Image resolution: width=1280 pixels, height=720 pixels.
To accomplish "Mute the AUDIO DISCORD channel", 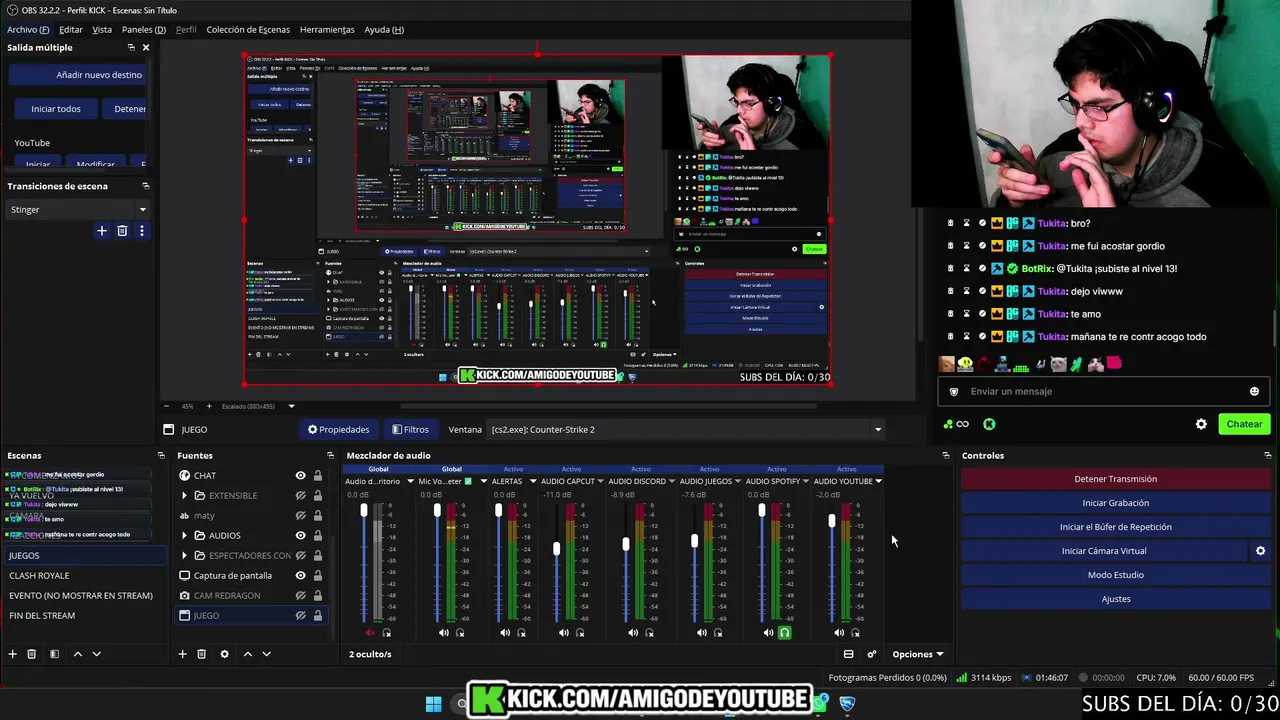I will [x=633, y=632].
